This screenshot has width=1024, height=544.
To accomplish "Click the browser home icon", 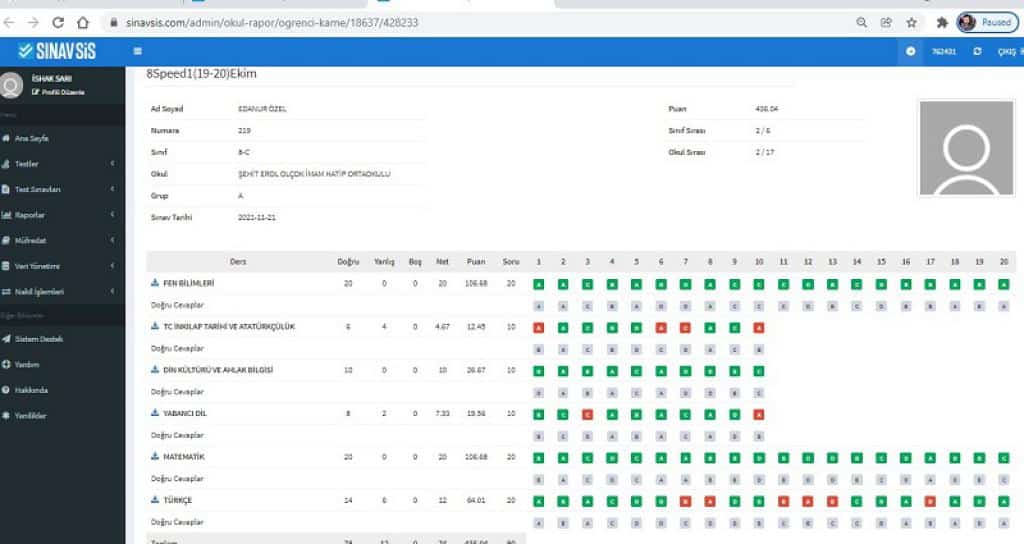I will (x=82, y=22).
